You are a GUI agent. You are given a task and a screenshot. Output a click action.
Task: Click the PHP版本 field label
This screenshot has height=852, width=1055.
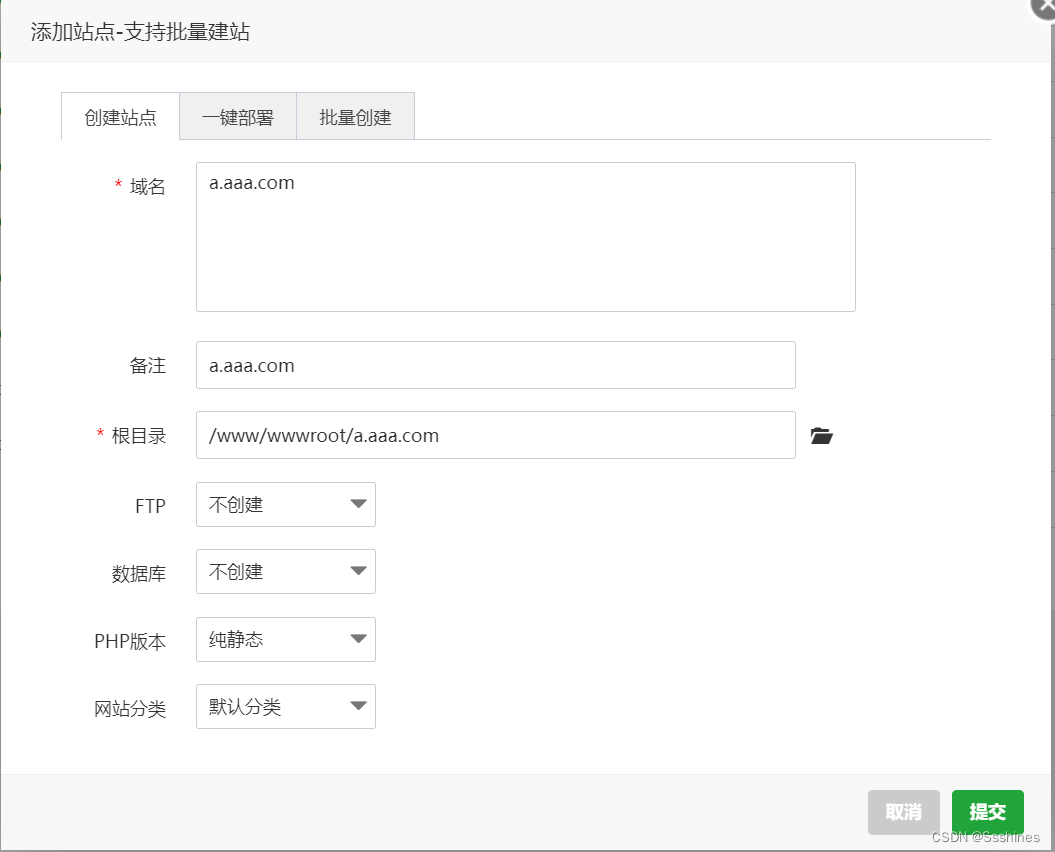(130, 642)
